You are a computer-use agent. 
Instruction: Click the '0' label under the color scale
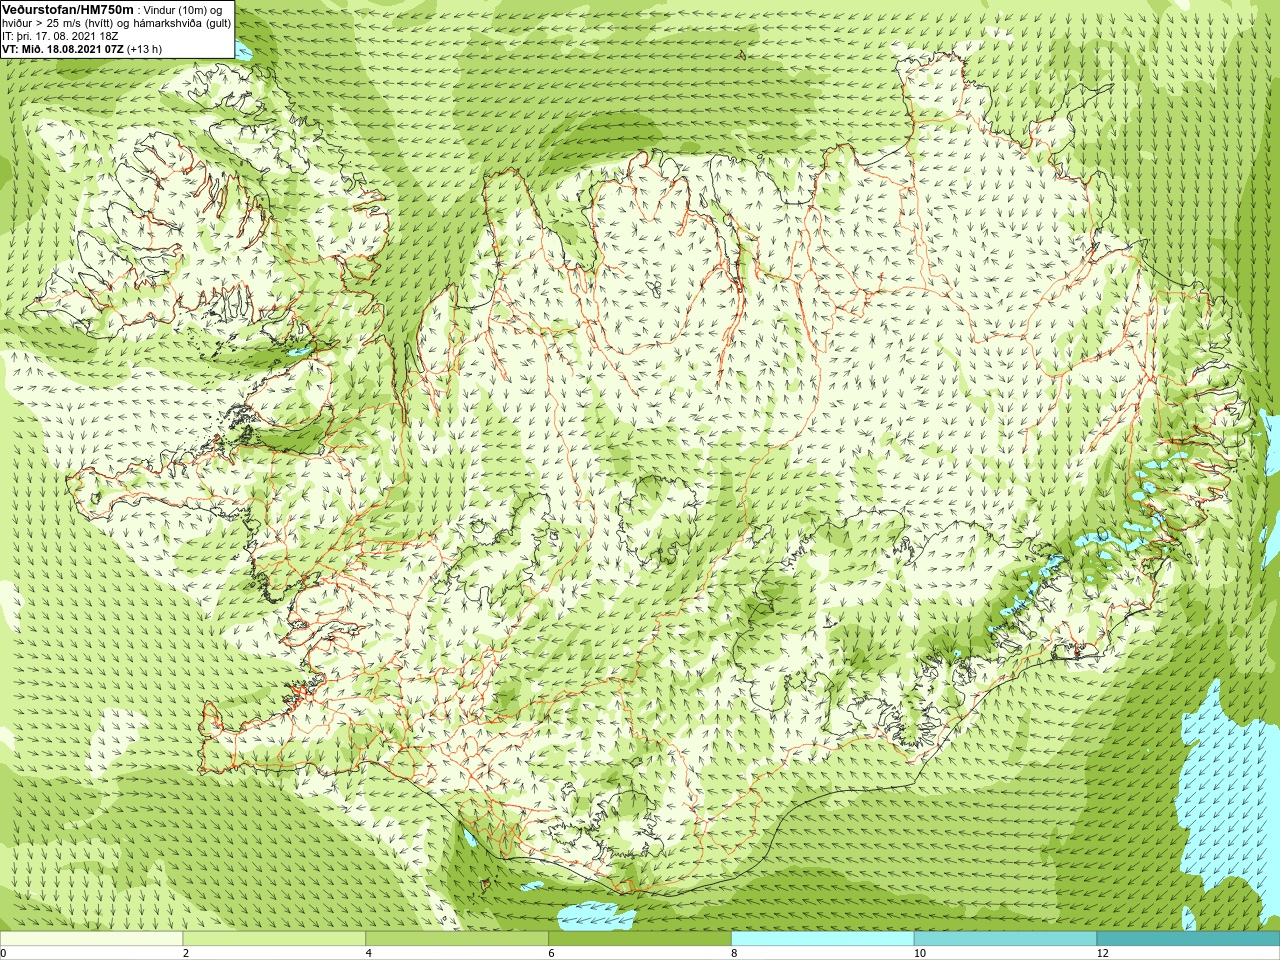(3, 953)
